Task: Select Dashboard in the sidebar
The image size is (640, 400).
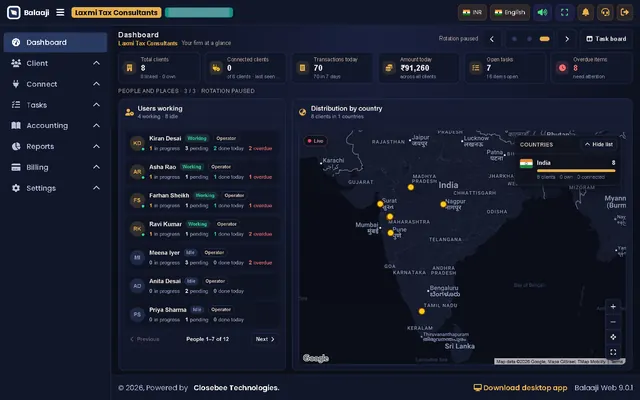Action: (55, 42)
